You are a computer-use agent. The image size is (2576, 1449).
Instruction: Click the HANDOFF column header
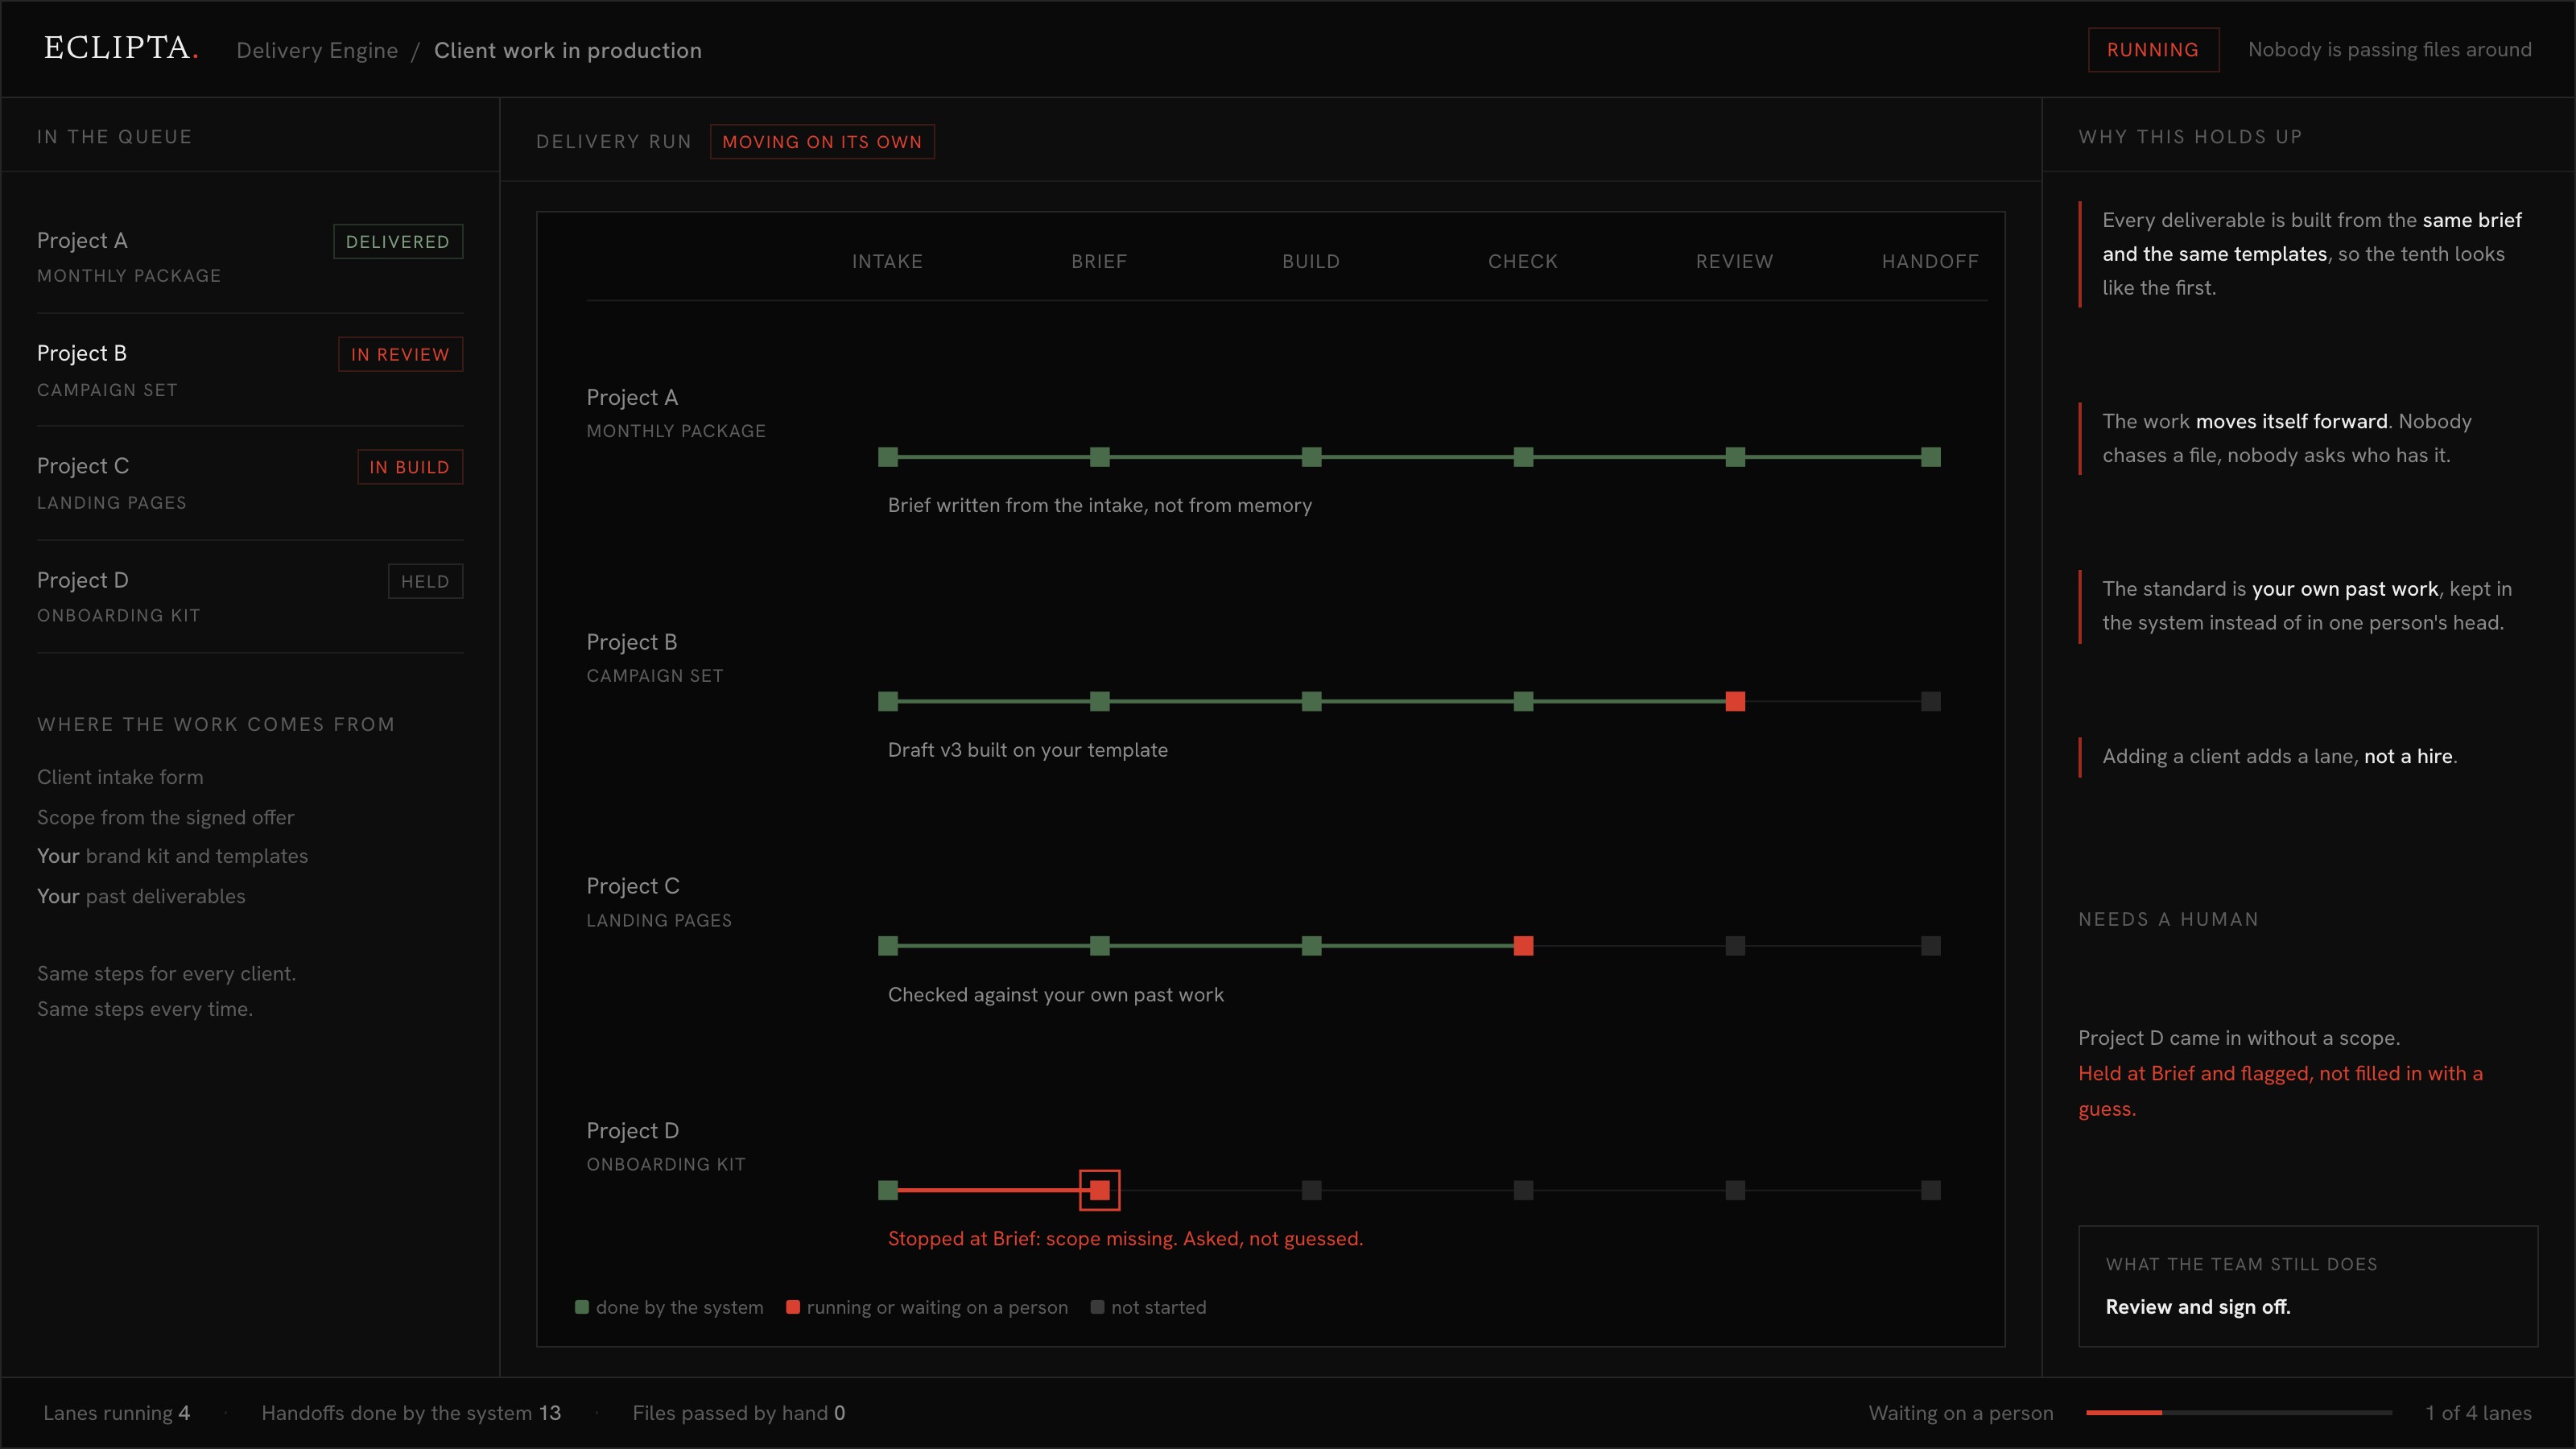tap(1930, 261)
